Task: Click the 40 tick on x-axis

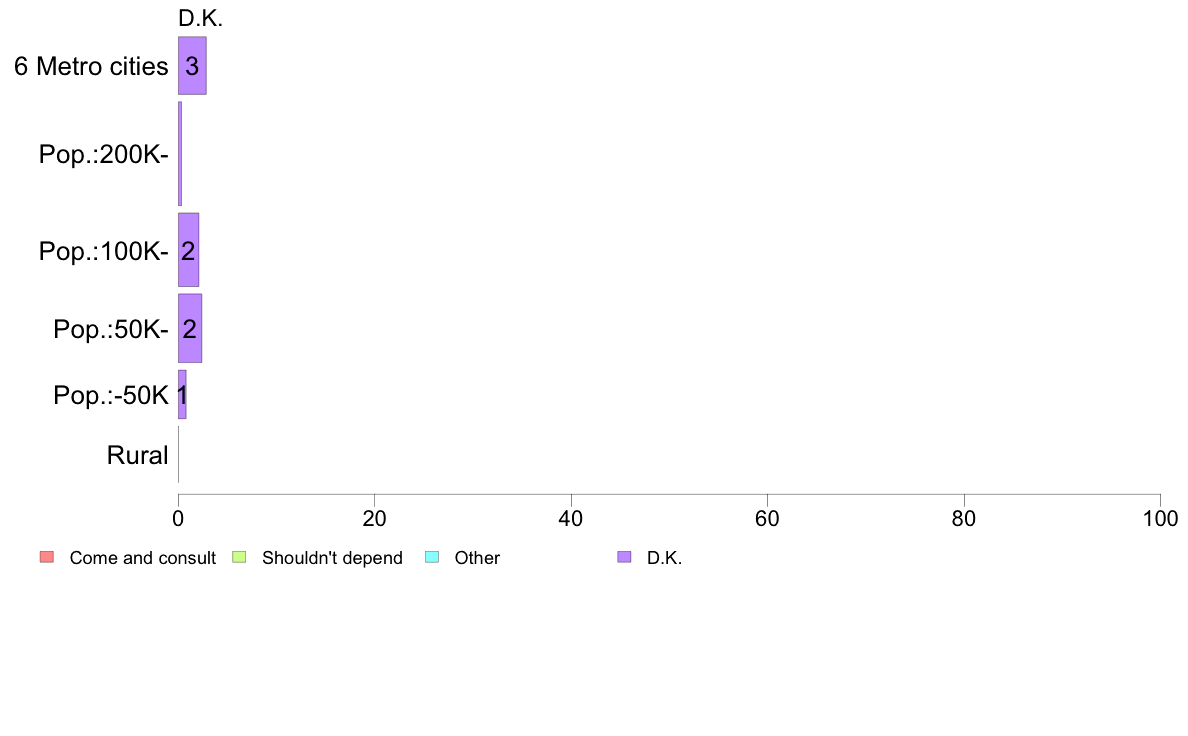Action: point(571,518)
